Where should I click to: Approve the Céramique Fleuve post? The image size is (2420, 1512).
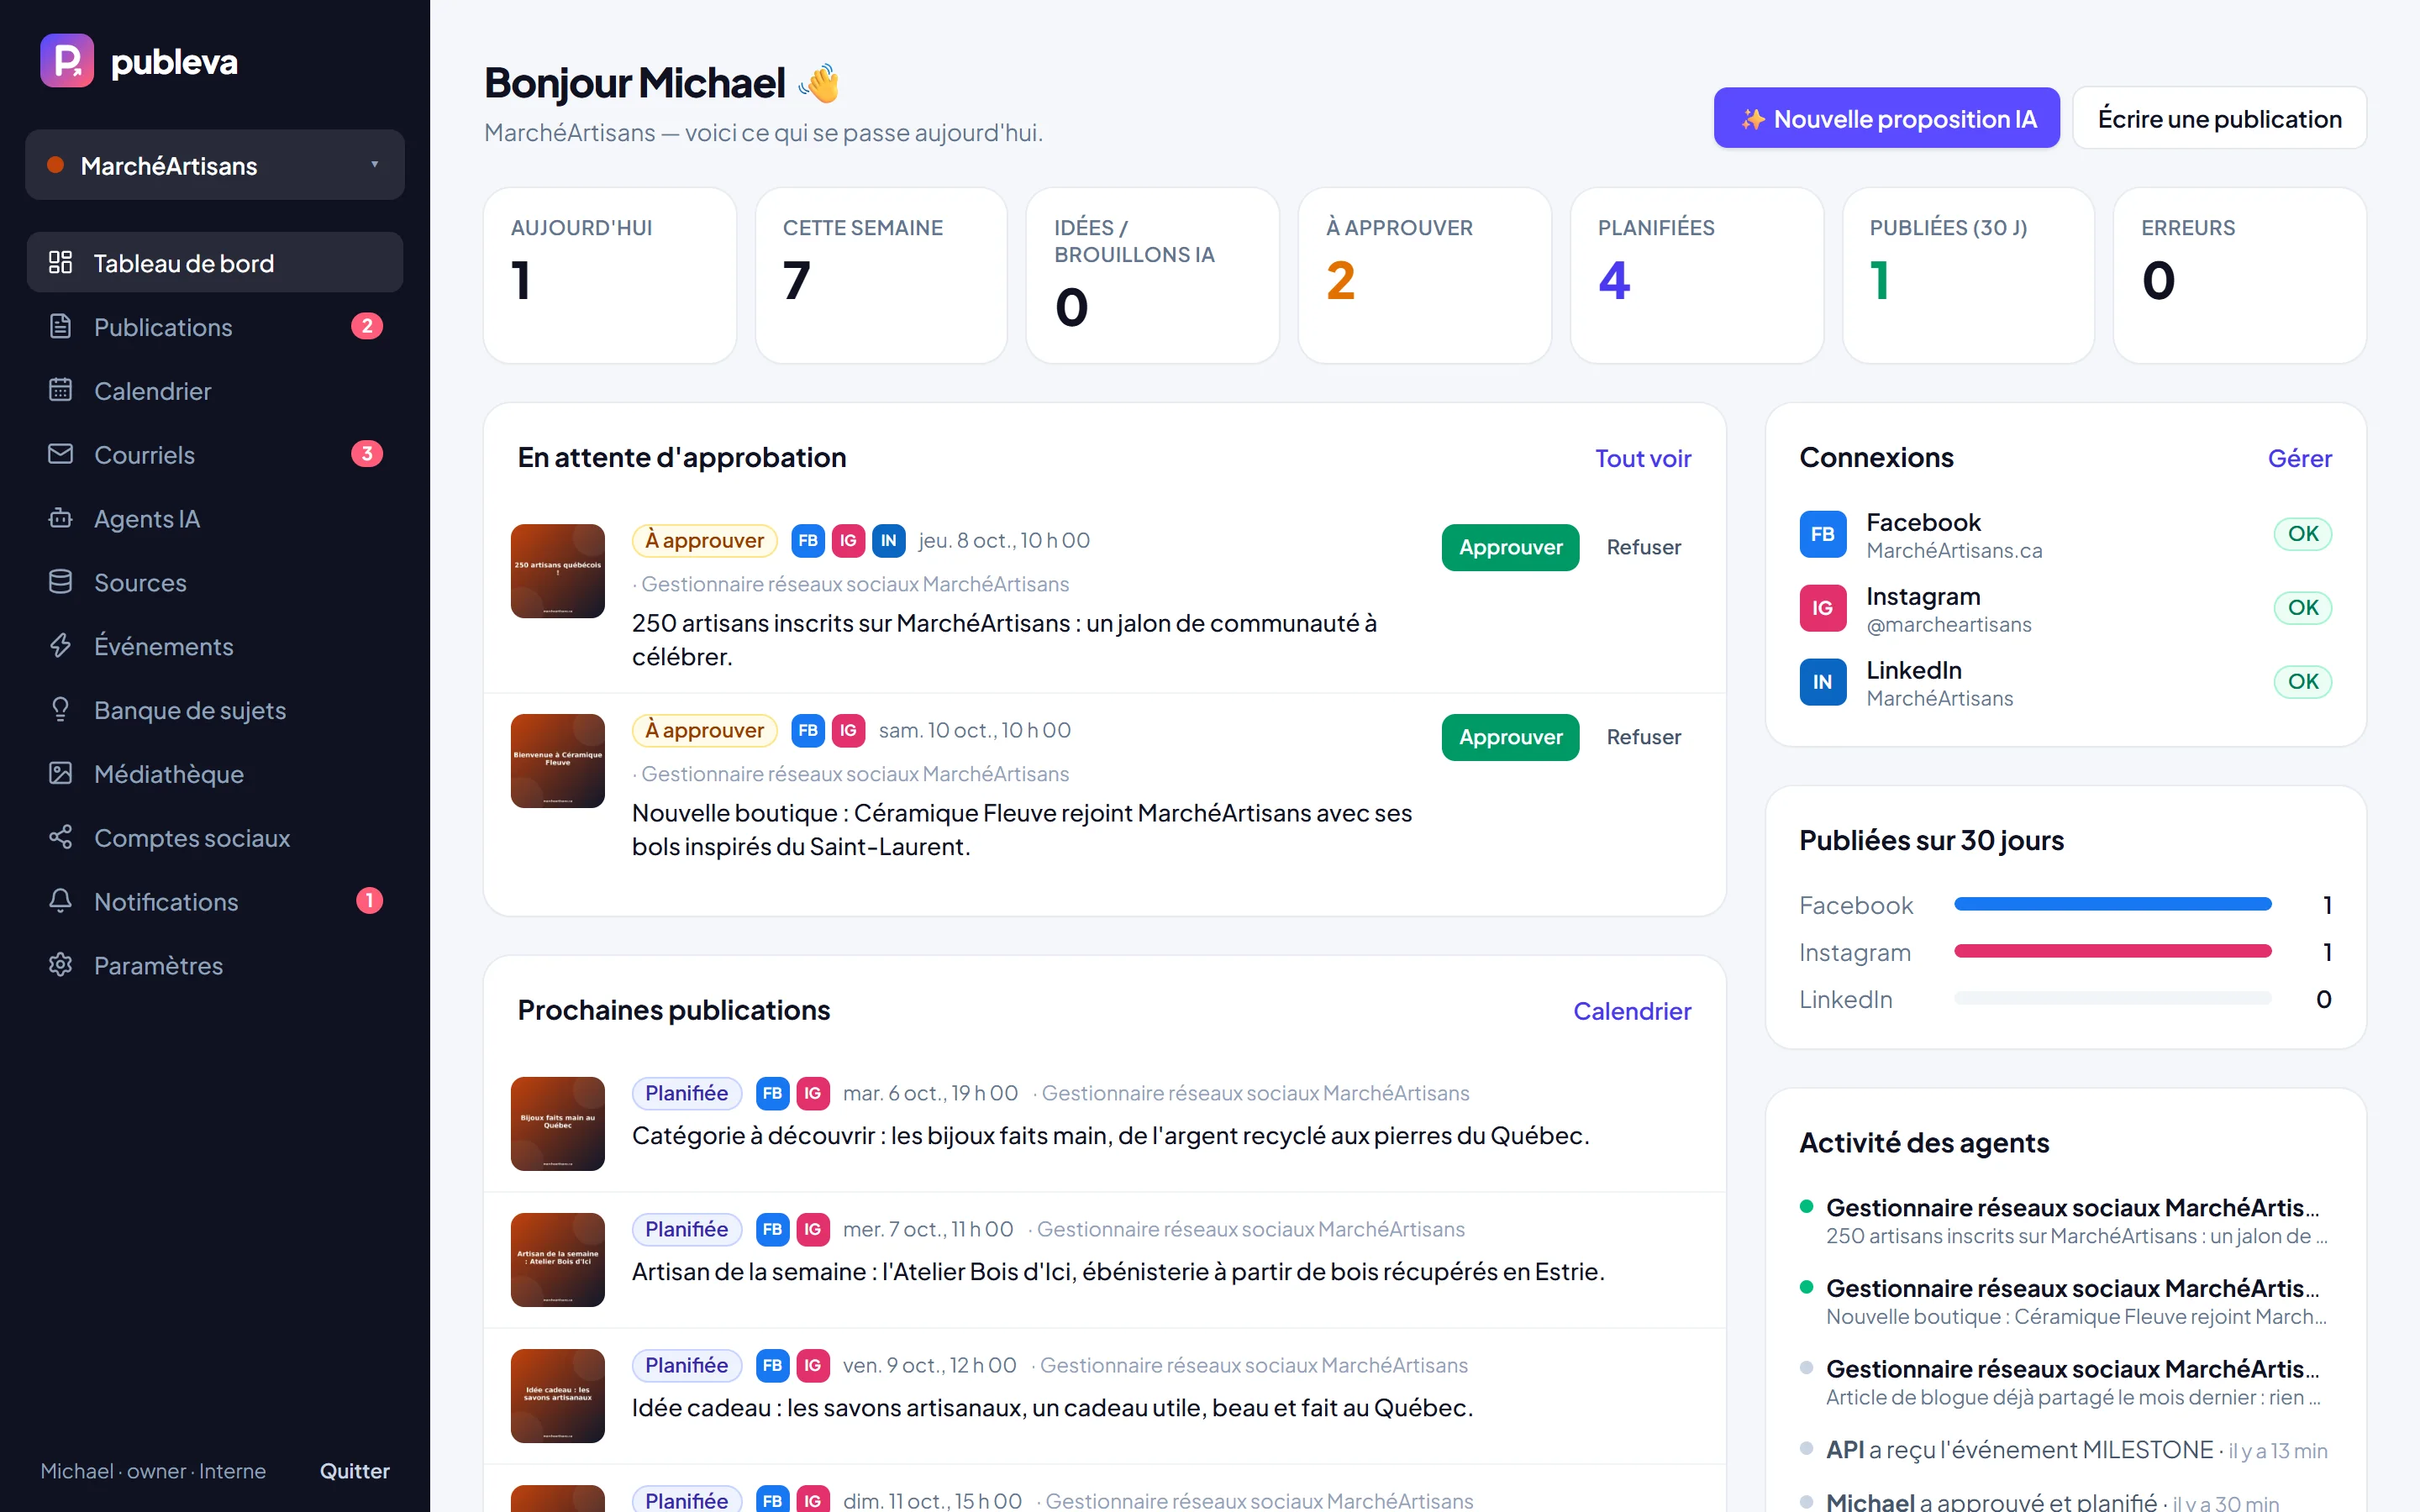point(1510,737)
